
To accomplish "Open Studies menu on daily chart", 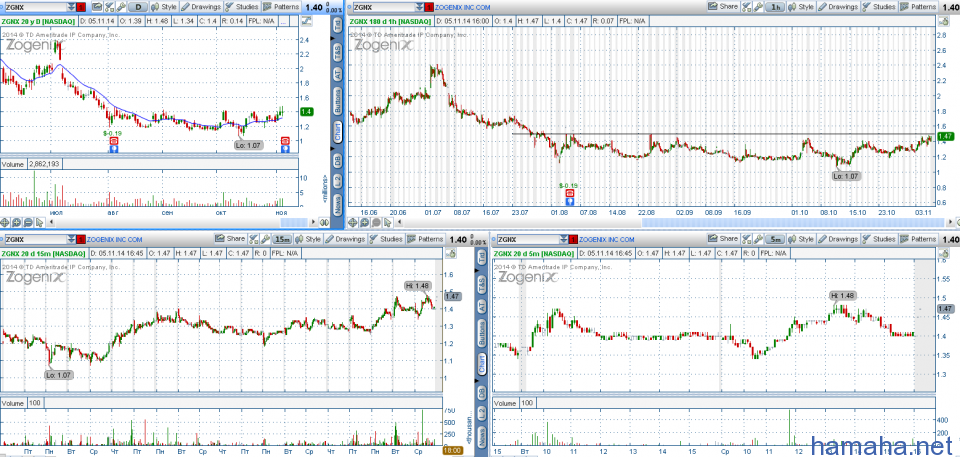I will tap(242, 7).
